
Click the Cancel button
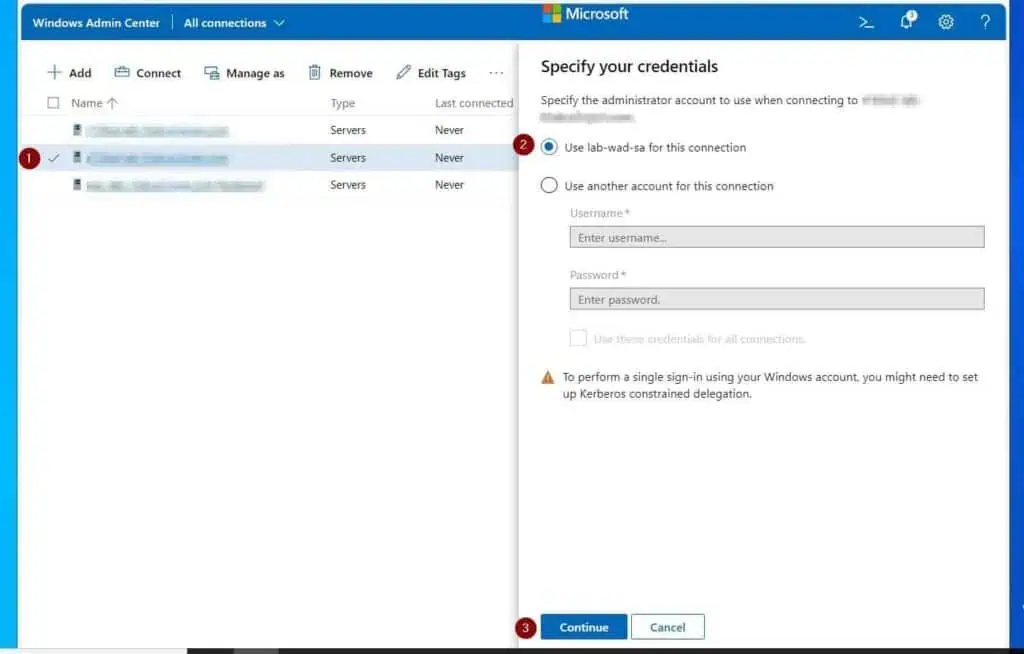667,627
